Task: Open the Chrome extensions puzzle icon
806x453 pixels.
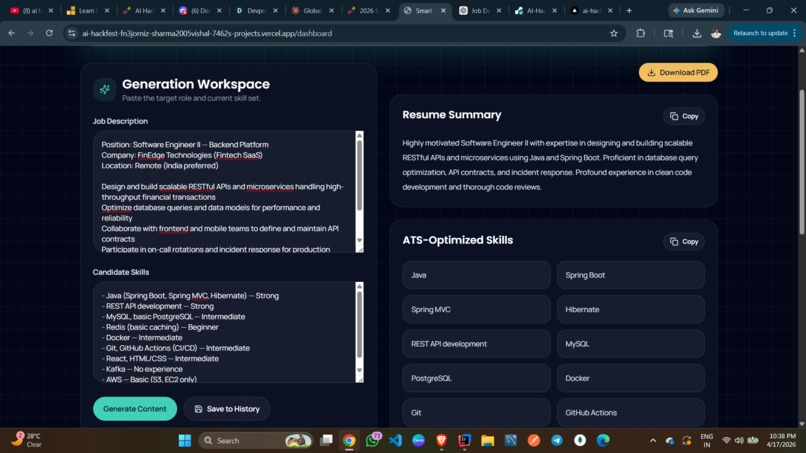Action: tap(640, 33)
